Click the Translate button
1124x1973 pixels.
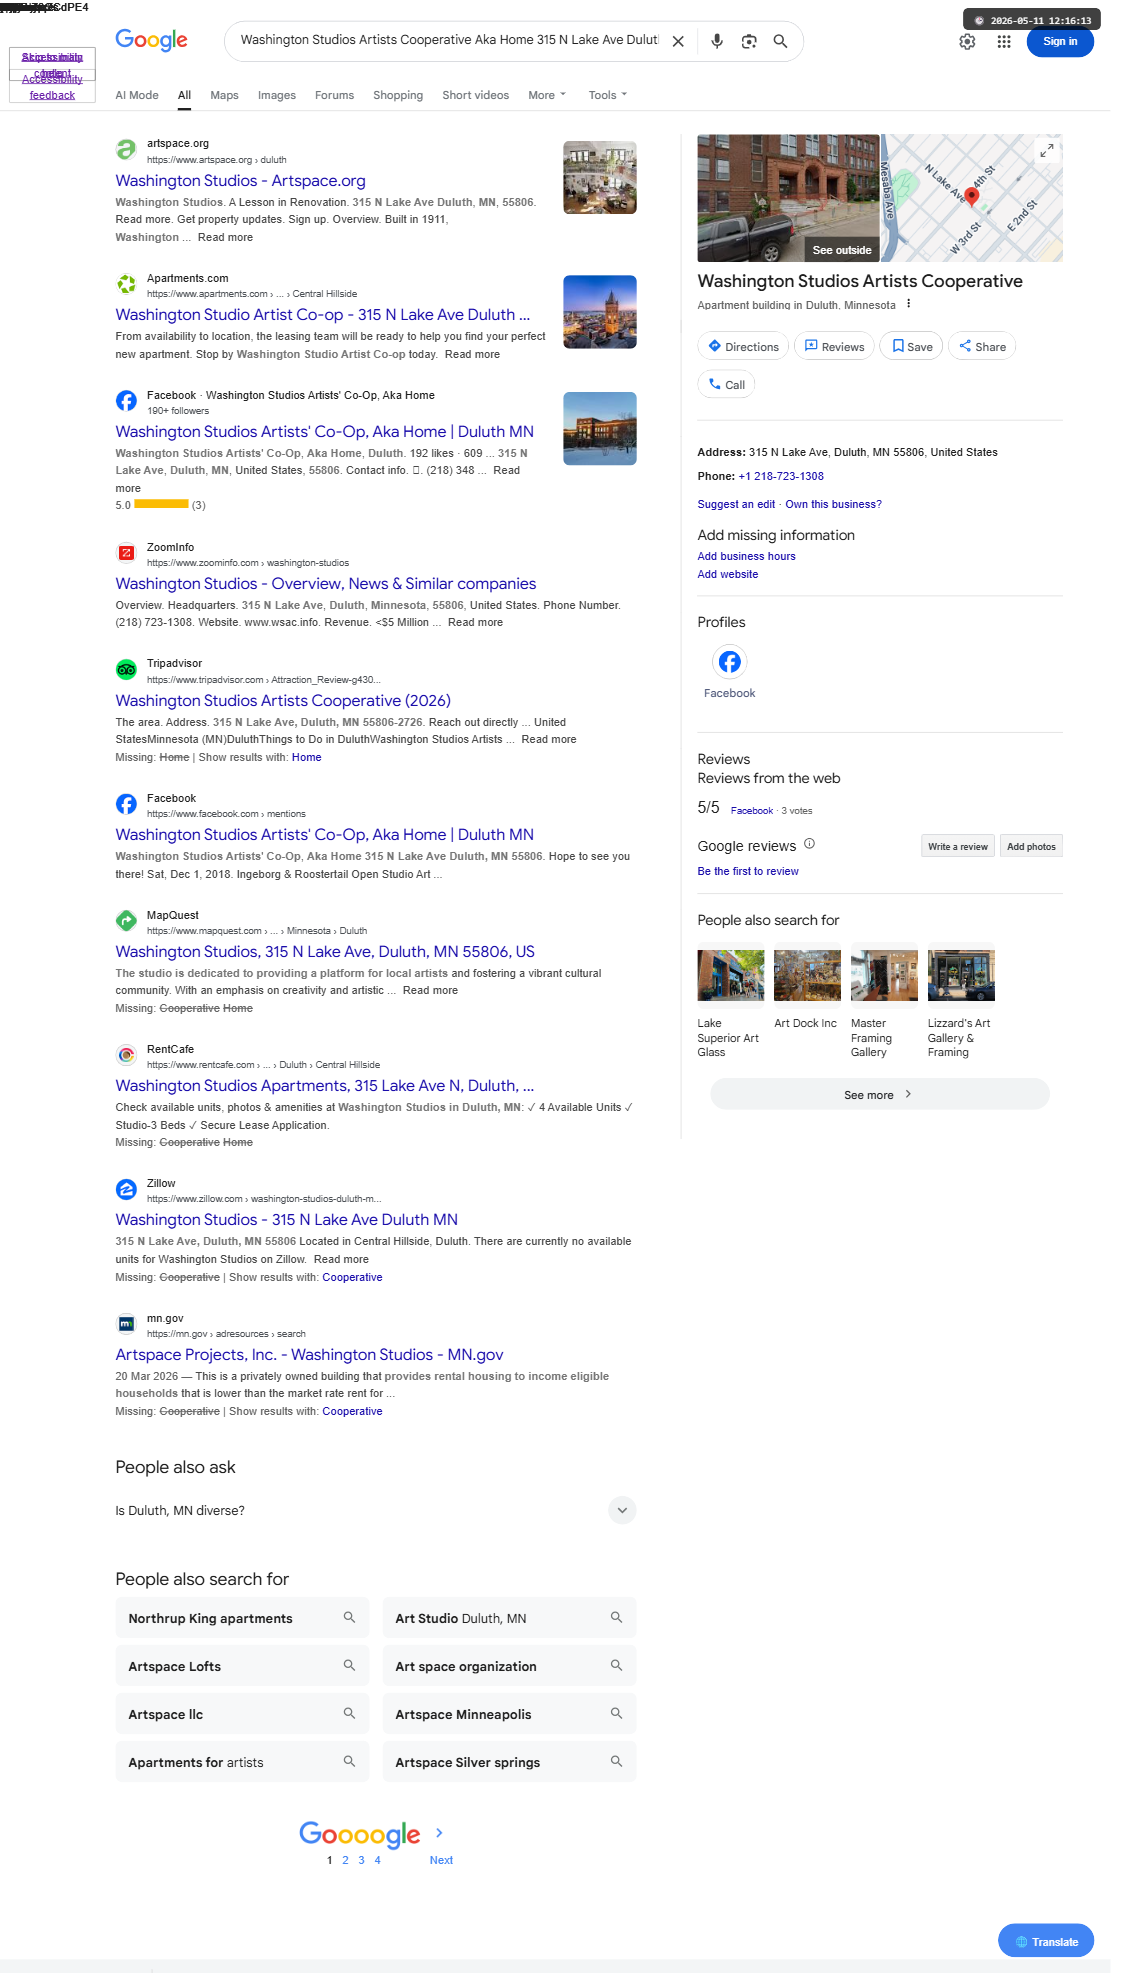[1046, 1941]
